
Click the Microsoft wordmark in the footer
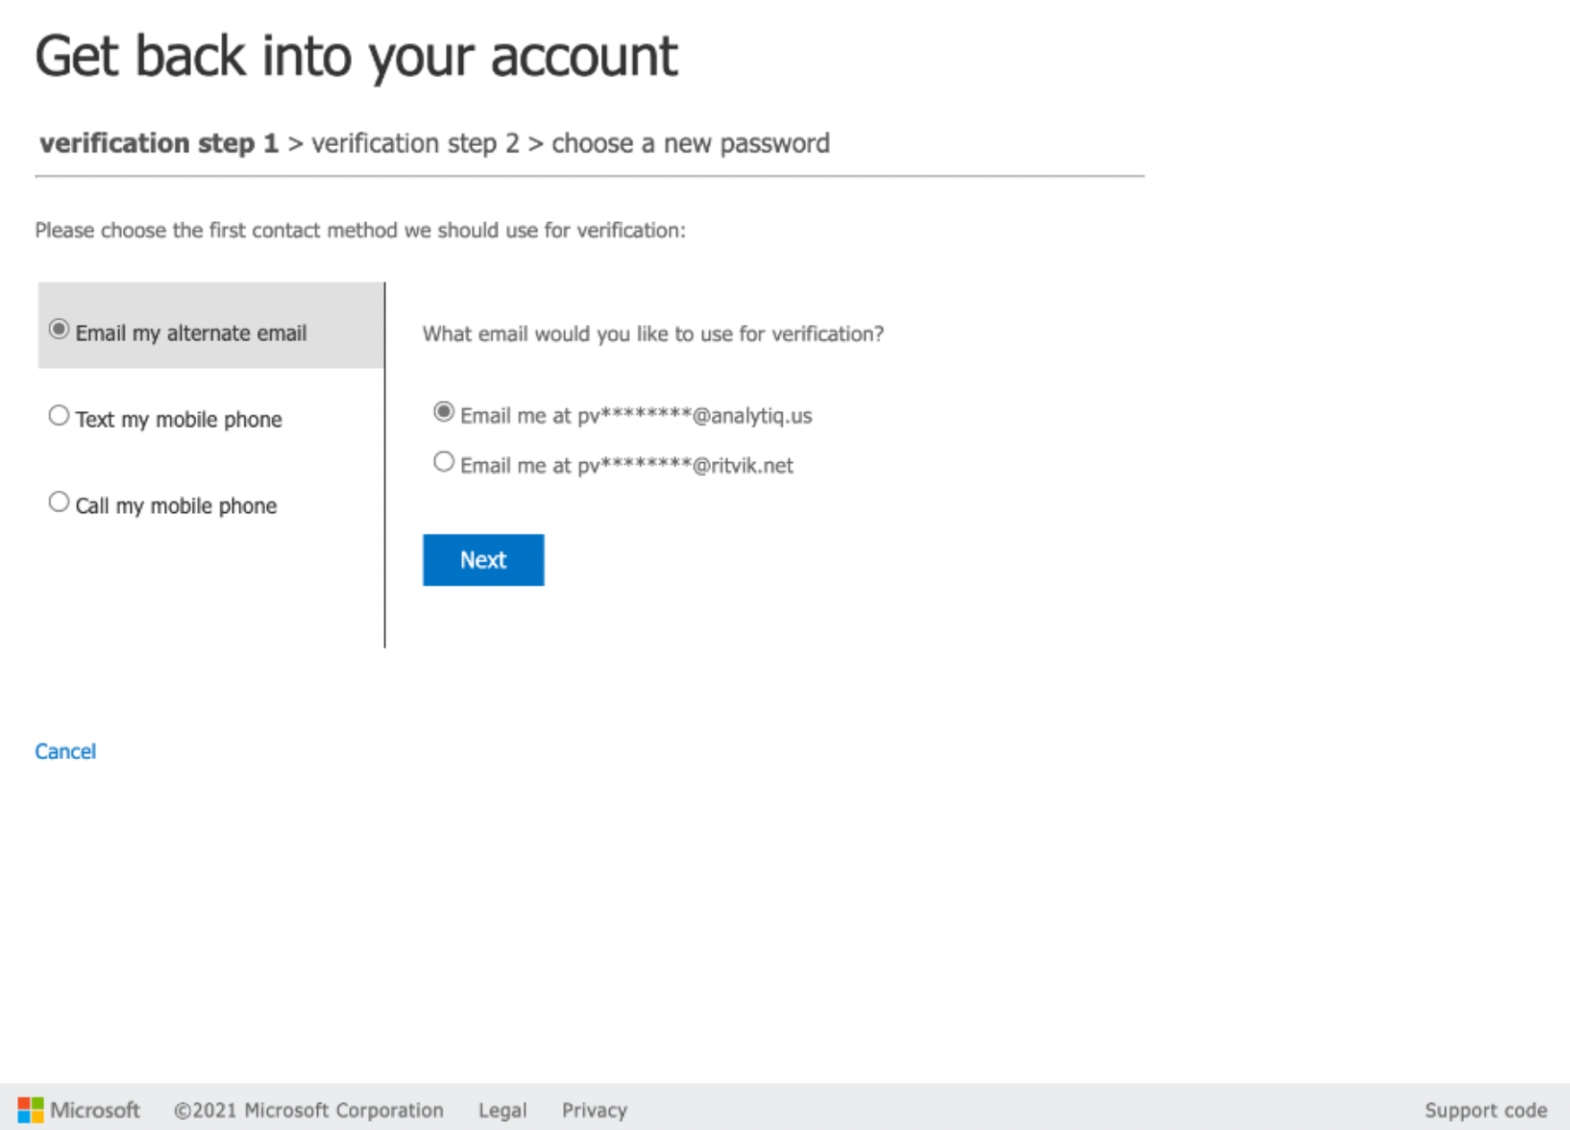pyautogui.click(x=95, y=1110)
